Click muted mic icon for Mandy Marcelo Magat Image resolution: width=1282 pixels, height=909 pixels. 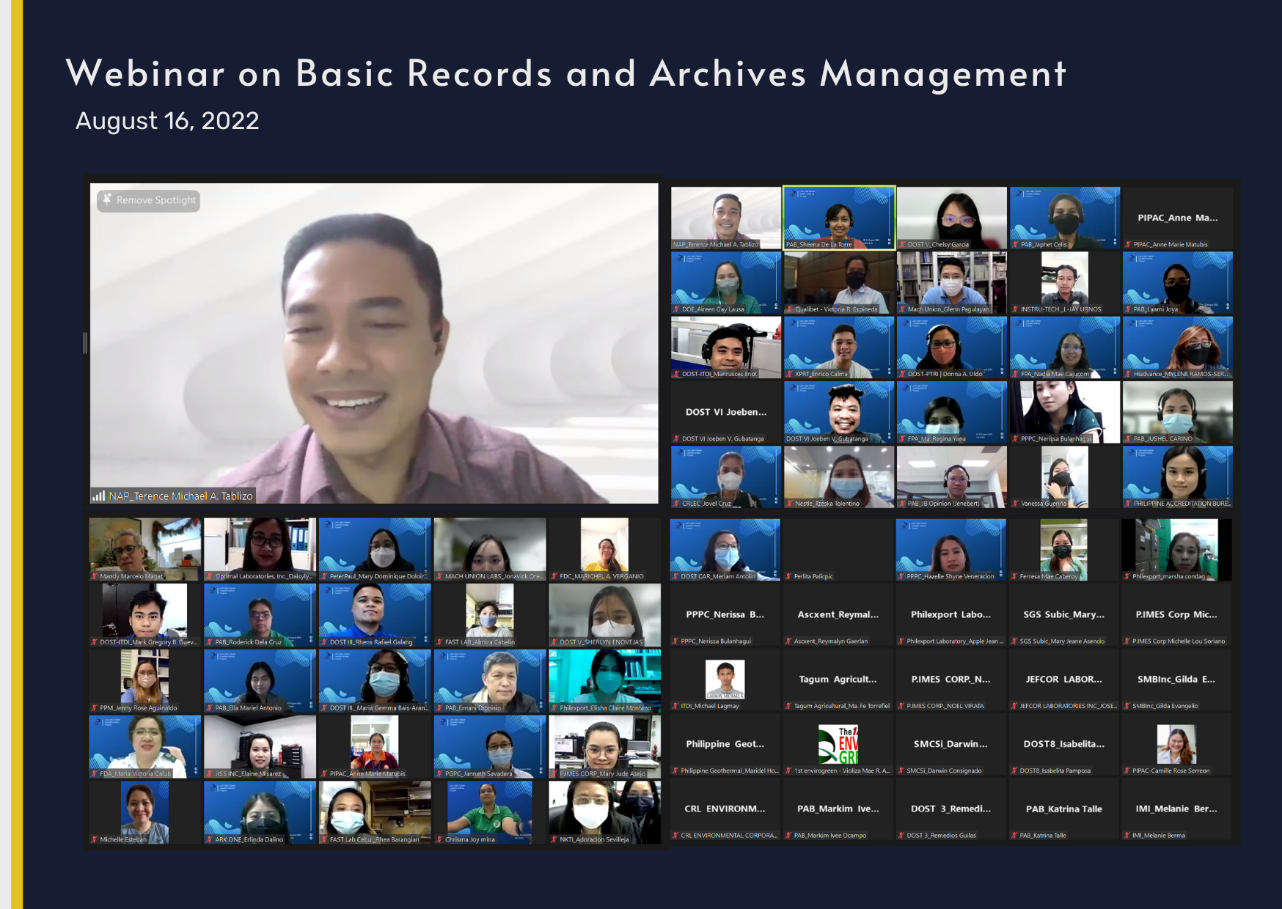(x=94, y=577)
